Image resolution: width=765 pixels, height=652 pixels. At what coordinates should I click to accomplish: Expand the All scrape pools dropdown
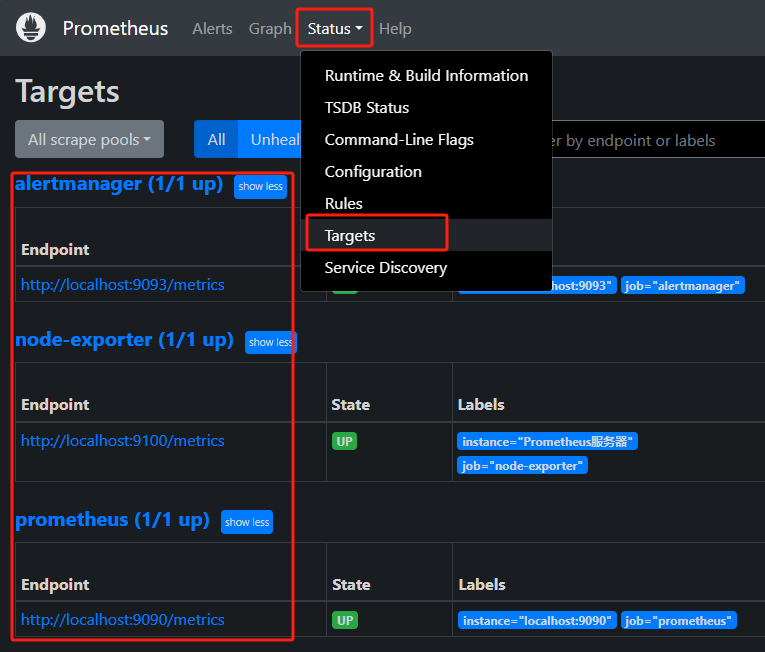click(x=89, y=139)
